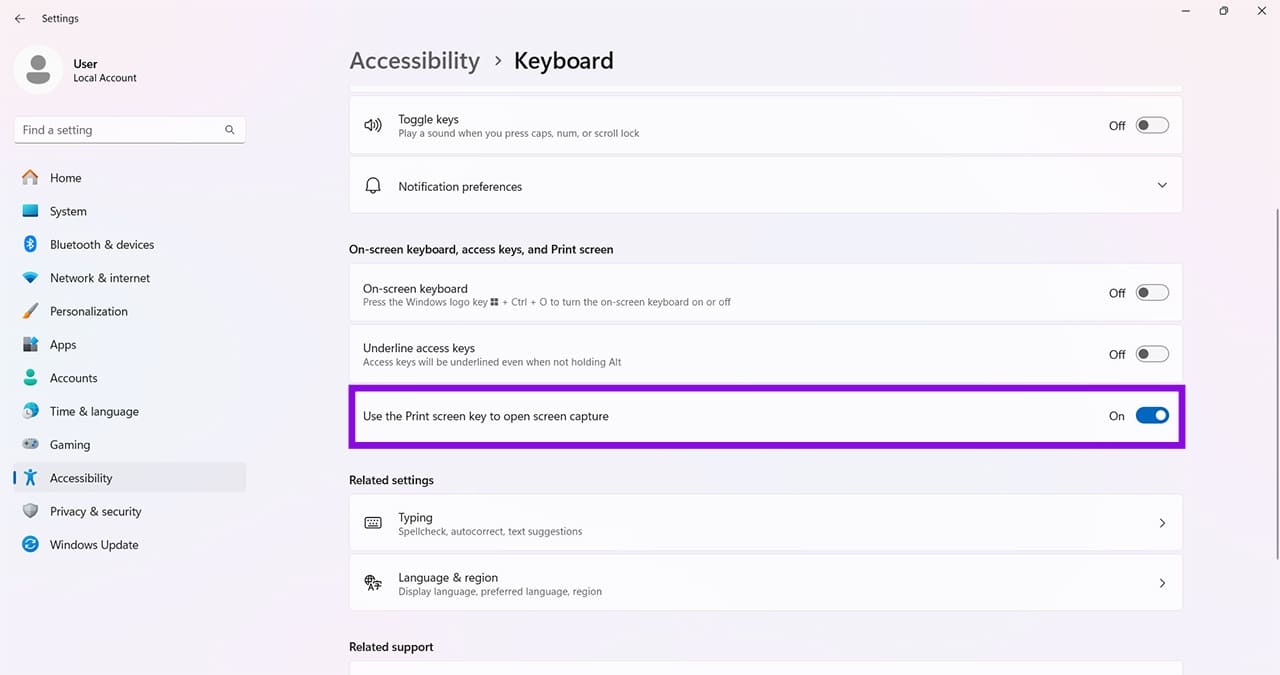Expand the Notification preferences section
The image size is (1280, 675).
(x=1162, y=185)
